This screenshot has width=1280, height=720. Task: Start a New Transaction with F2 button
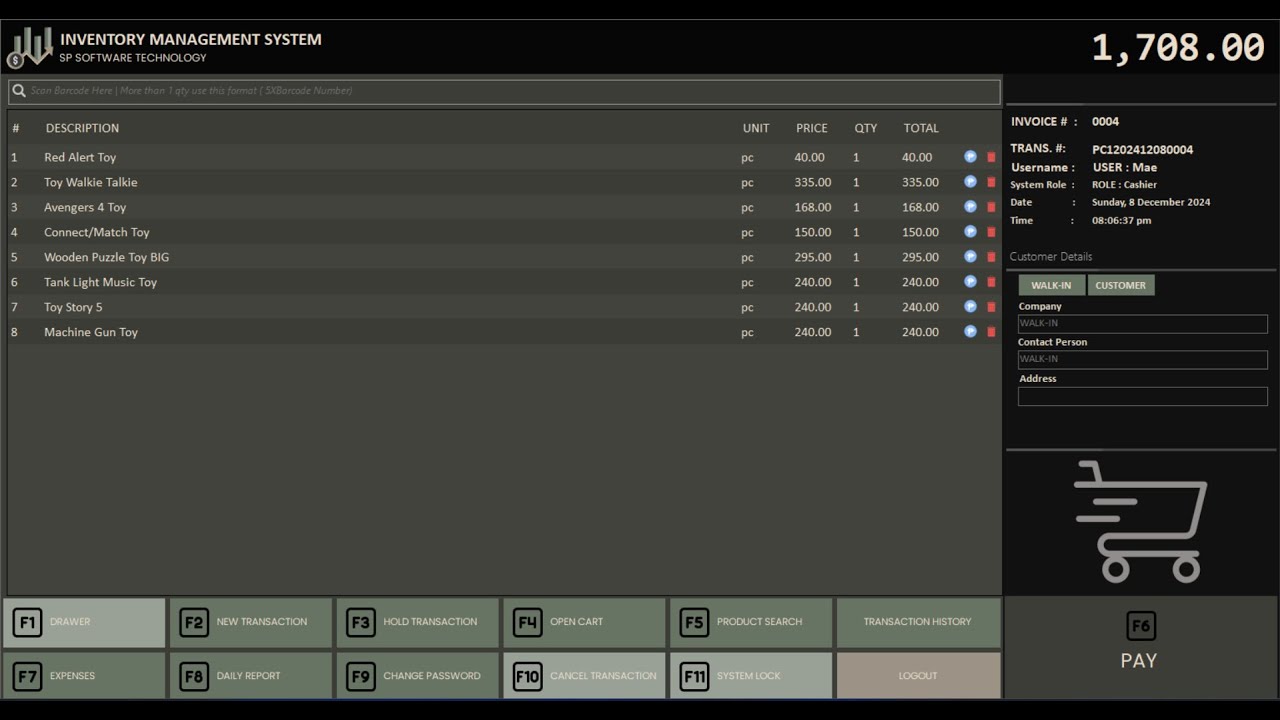pos(251,622)
